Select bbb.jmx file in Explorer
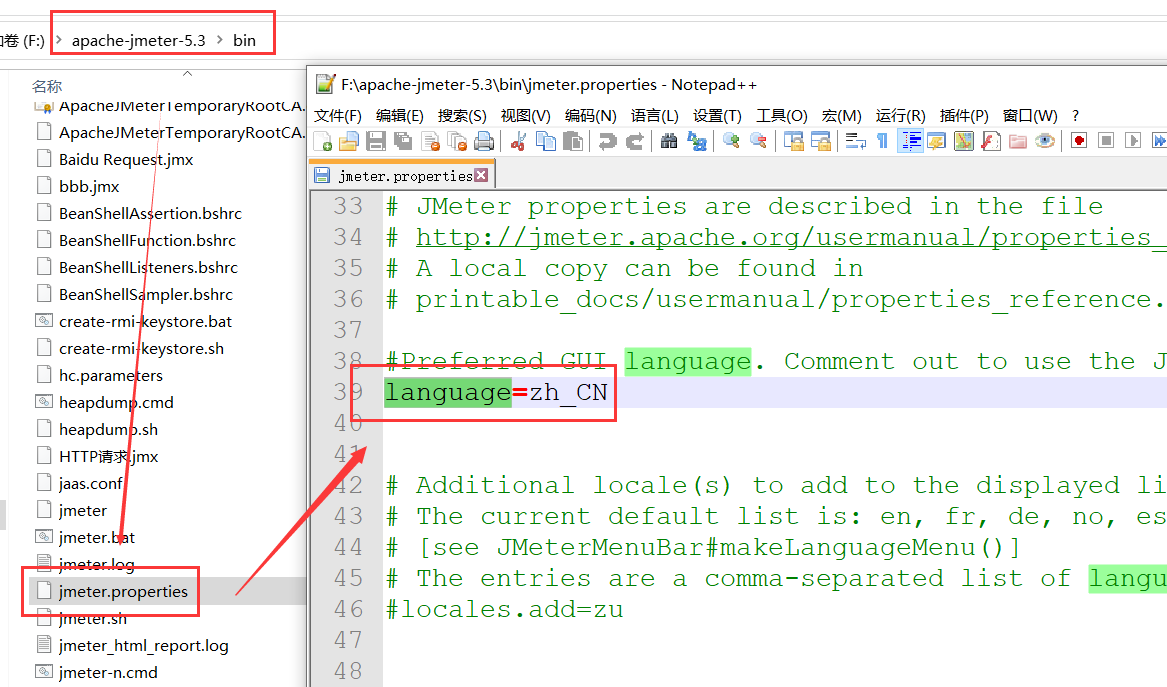 pyautogui.click(x=89, y=186)
